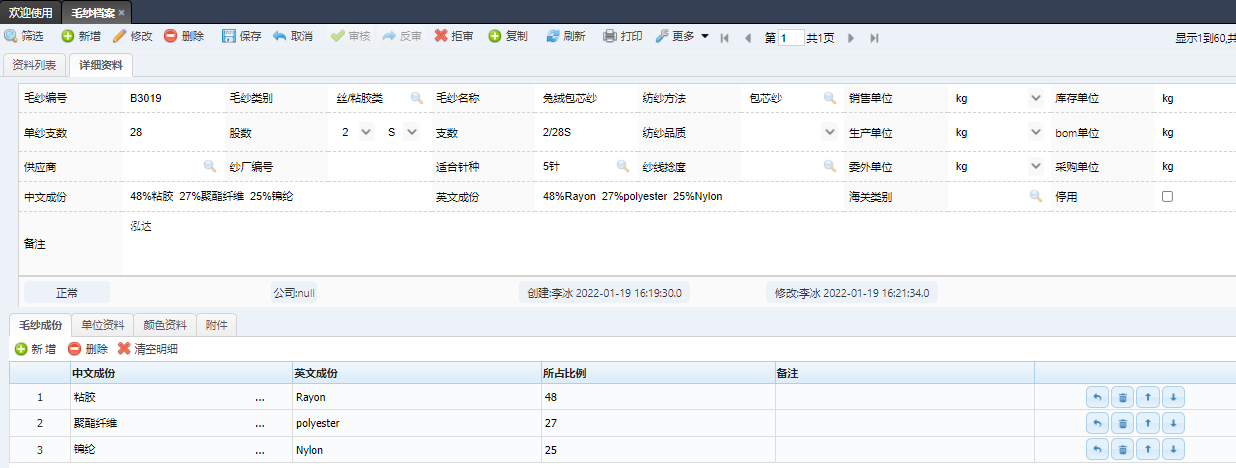Screen dimensions: 1236x468
Task: Open the 销售单位 kg dropdown
Action: (x=1035, y=98)
